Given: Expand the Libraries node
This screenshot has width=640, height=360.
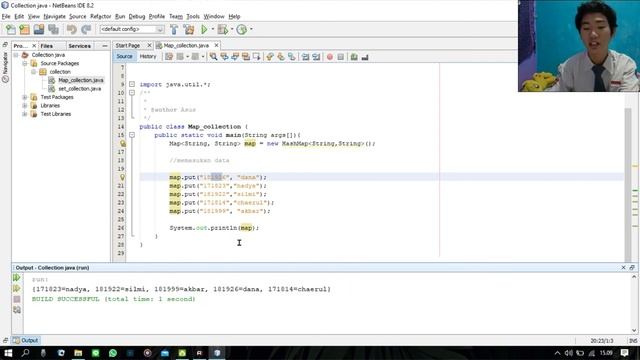Looking at the screenshot, I should click(x=25, y=106).
